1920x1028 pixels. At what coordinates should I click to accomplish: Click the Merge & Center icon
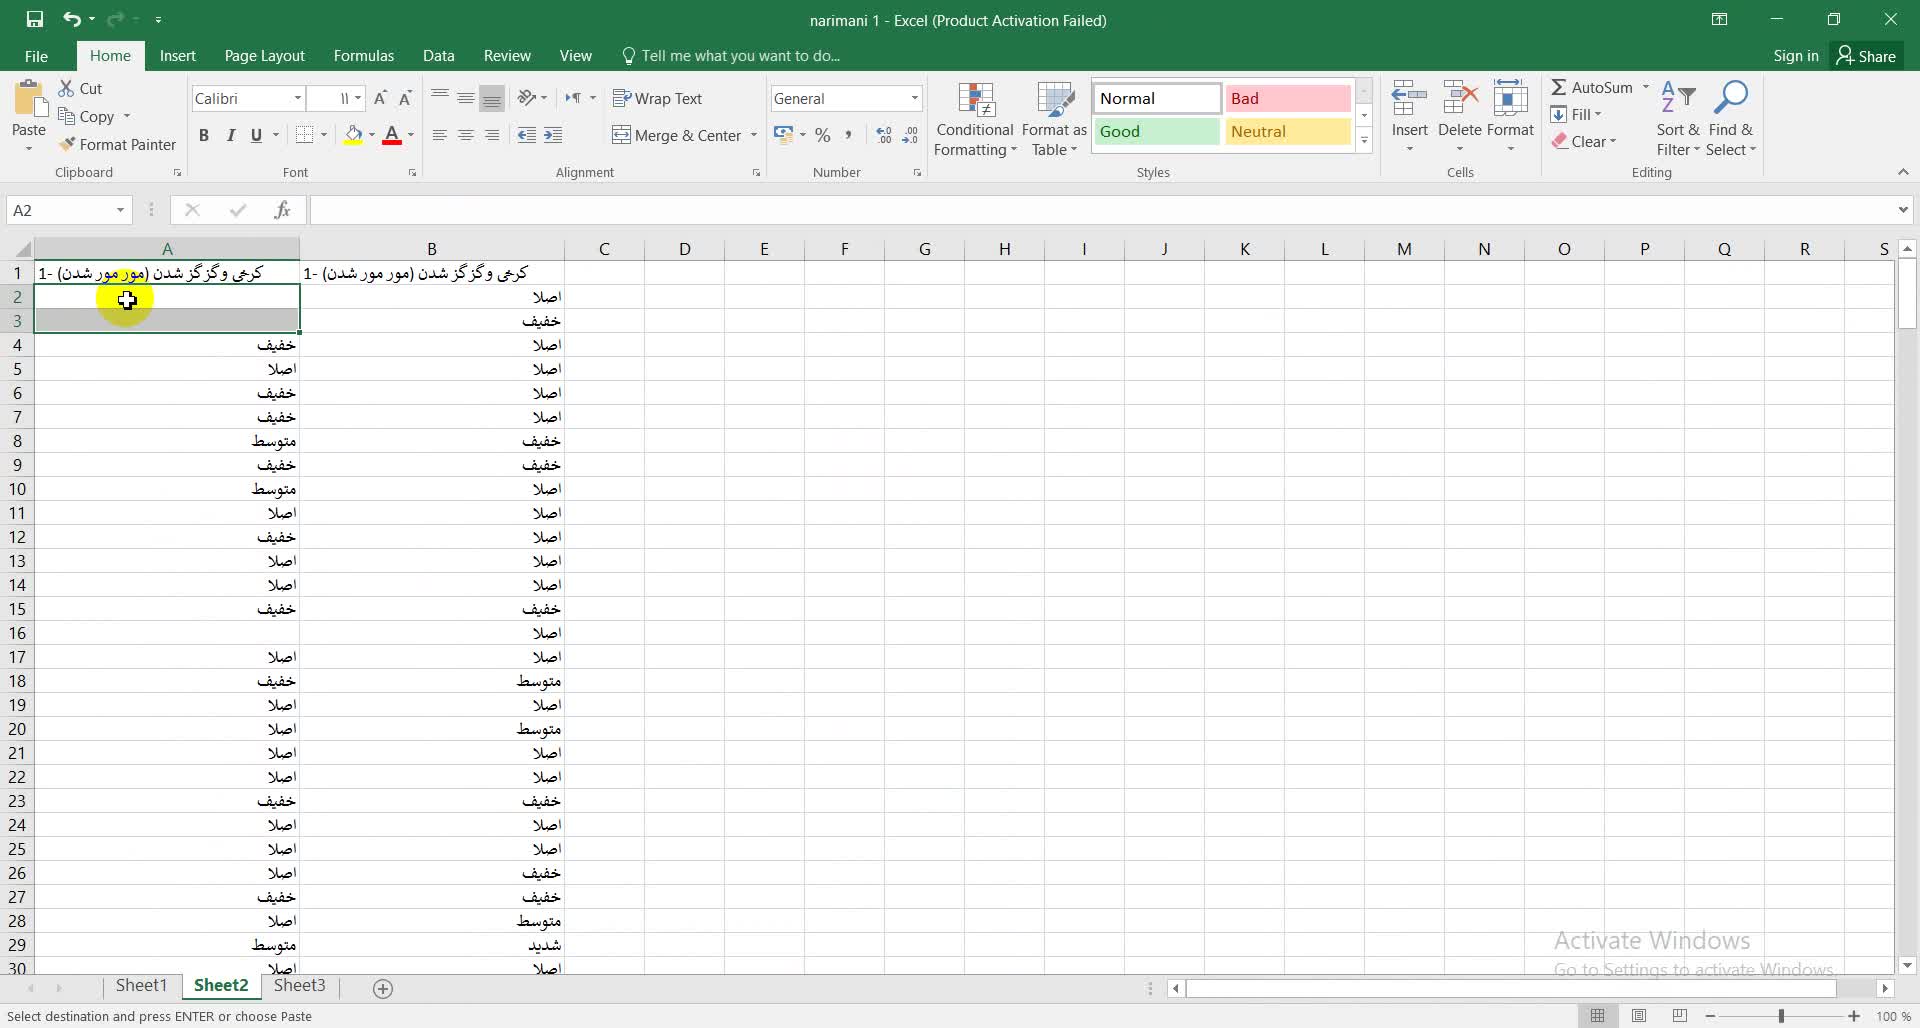click(621, 135)
